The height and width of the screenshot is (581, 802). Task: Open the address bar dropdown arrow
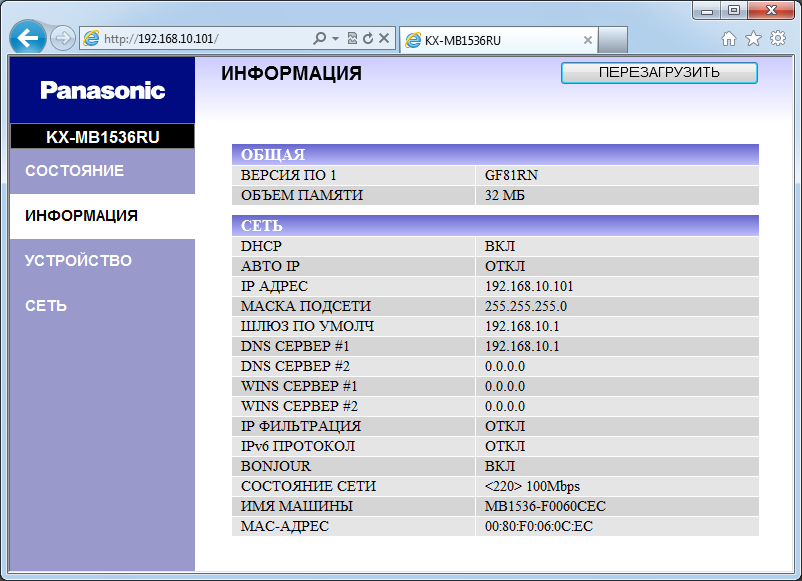[x=336, y=38]
